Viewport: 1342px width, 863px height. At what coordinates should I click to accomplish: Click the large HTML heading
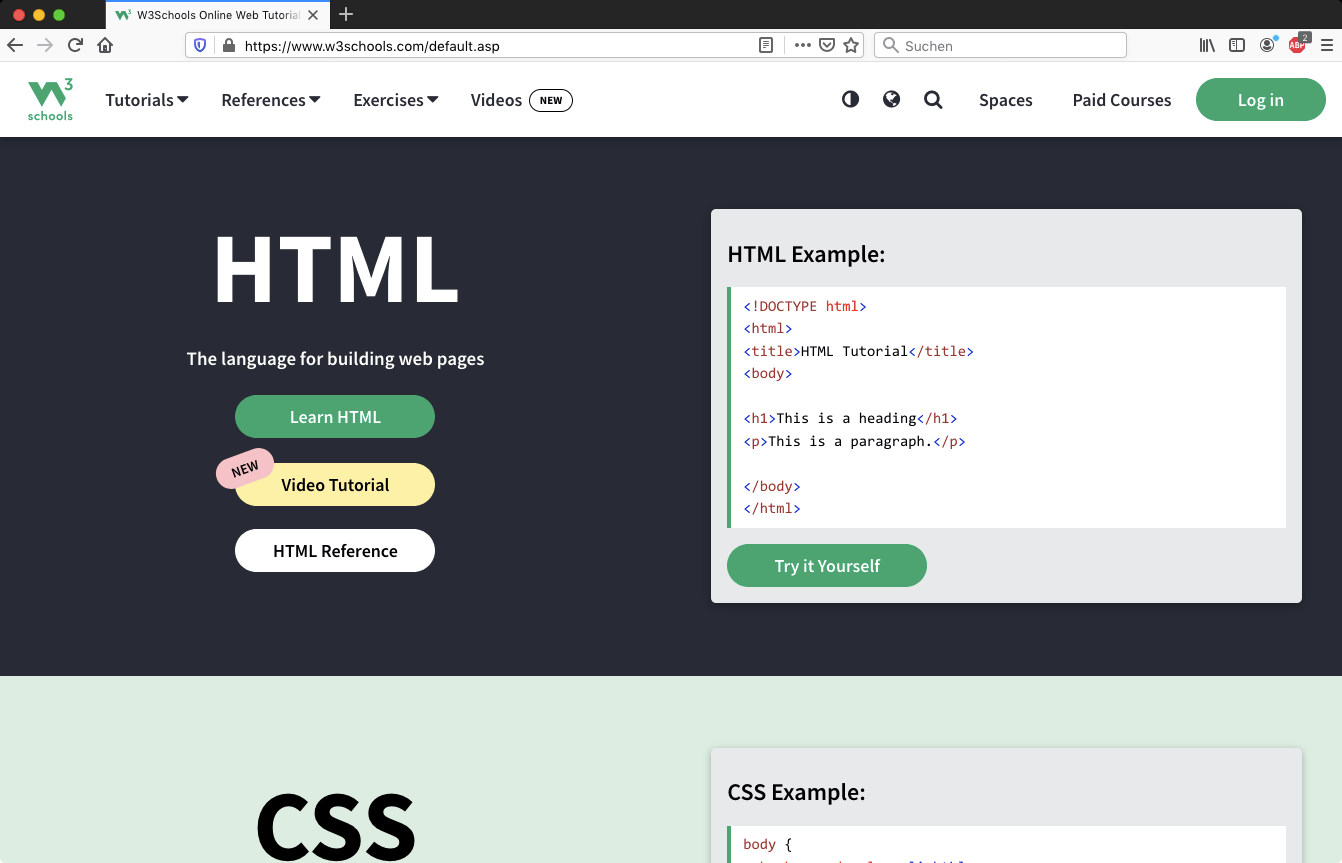(x=336, y=270)
